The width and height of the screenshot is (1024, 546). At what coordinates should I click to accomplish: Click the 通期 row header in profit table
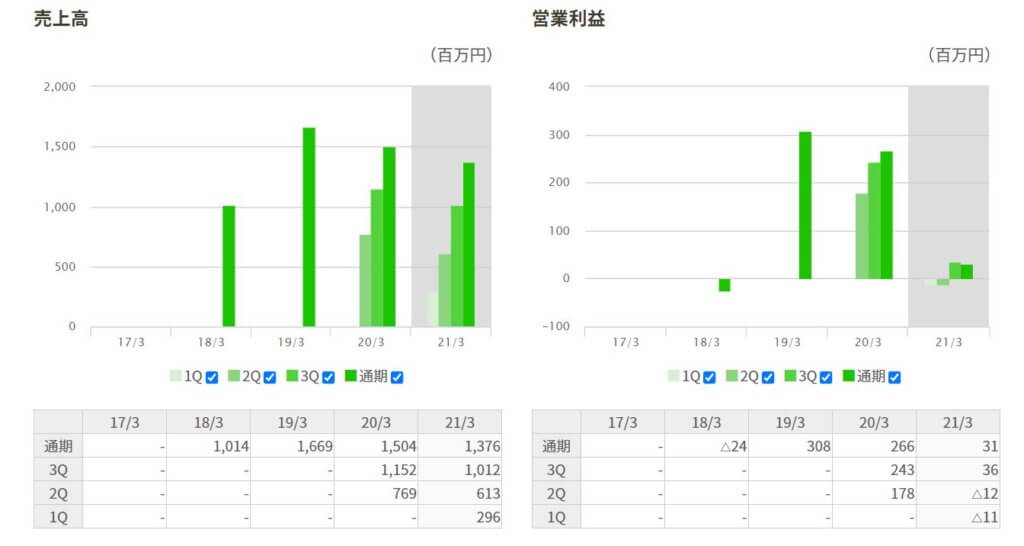click(x=557, y=446)
